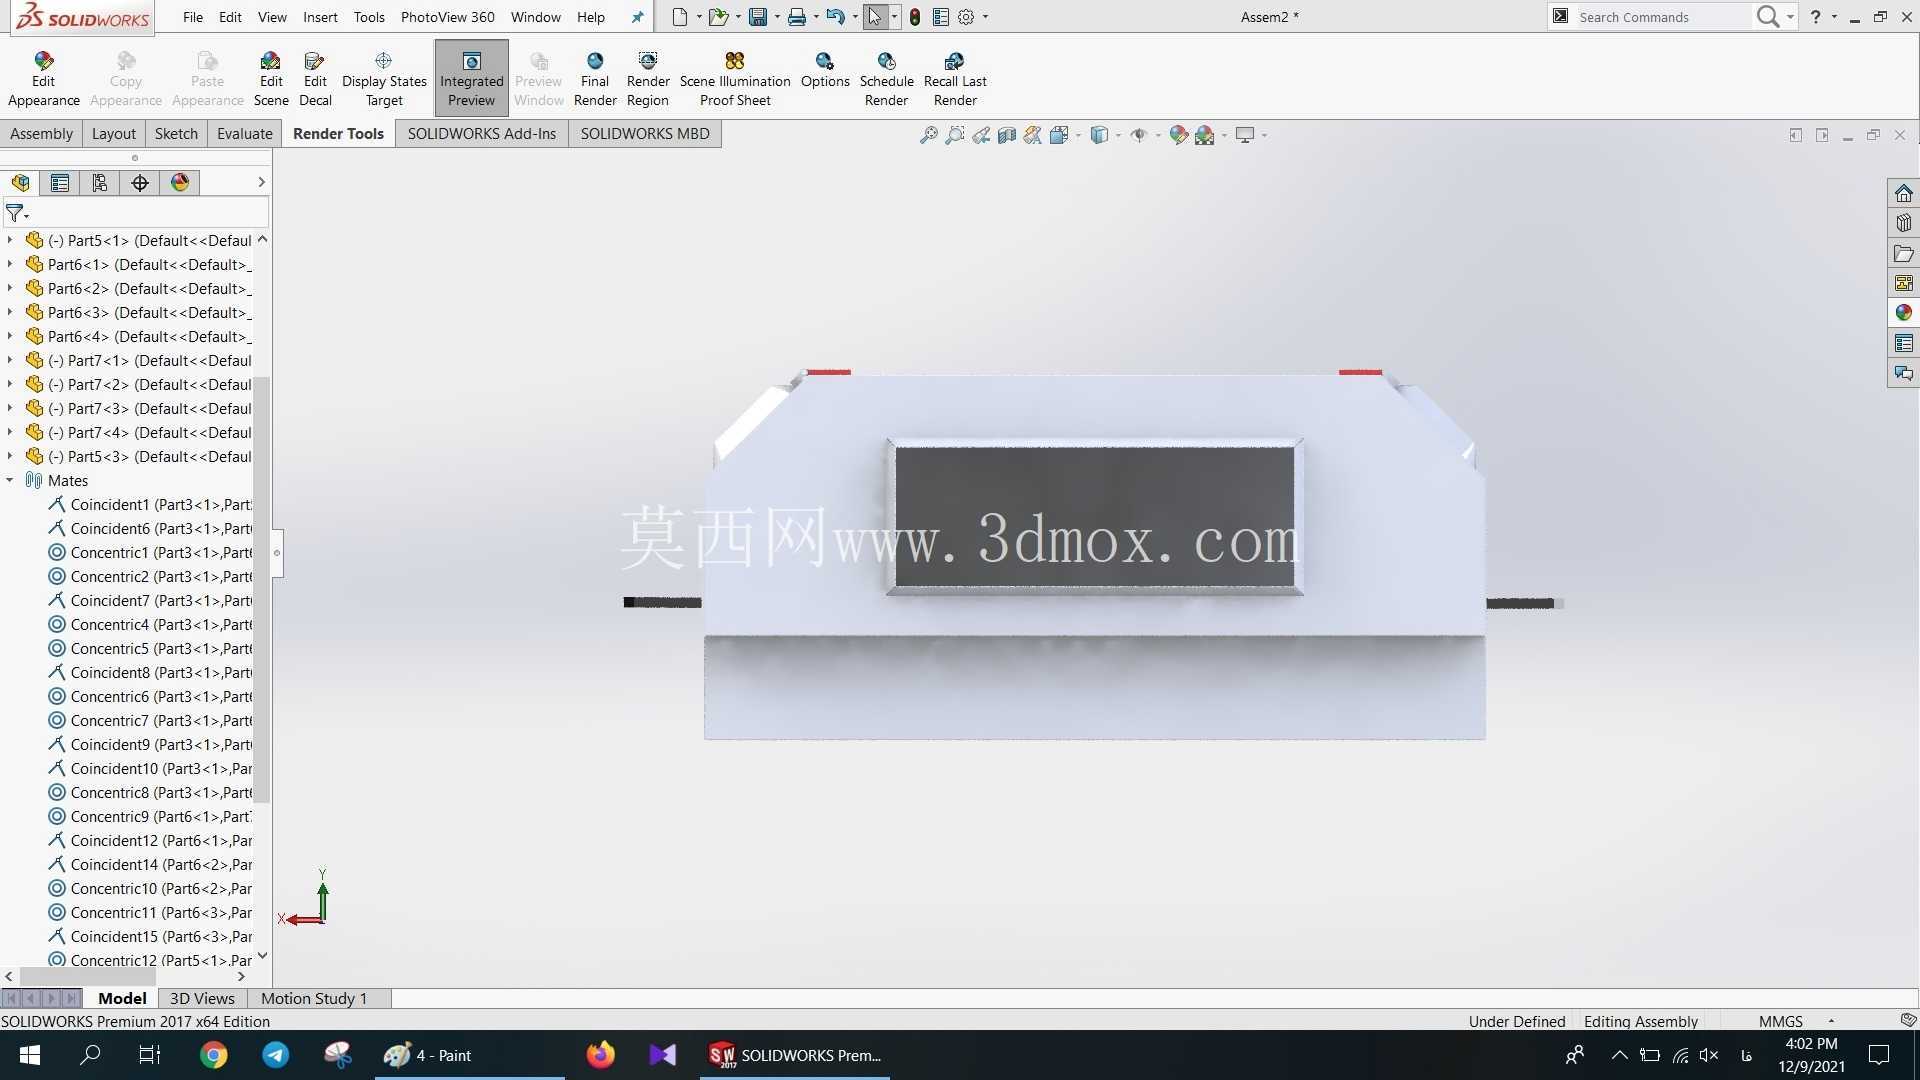
Task: Expand the Part5<1> tree node
Action: click(x=10, y=240)
